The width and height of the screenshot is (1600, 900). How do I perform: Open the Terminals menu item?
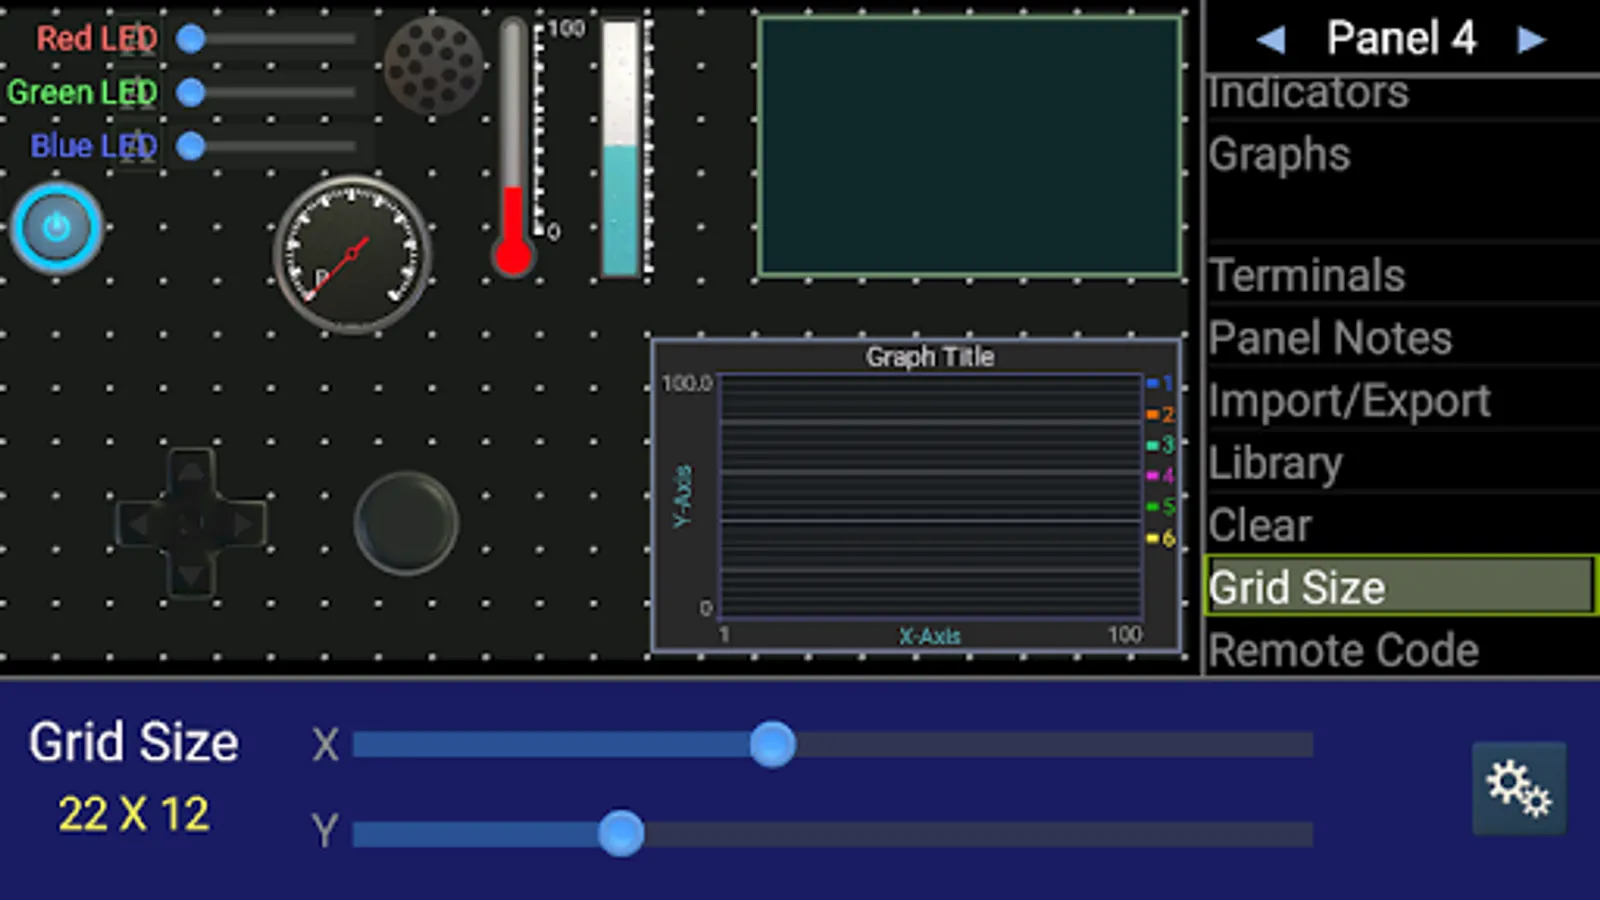(x=1401, y=275)
